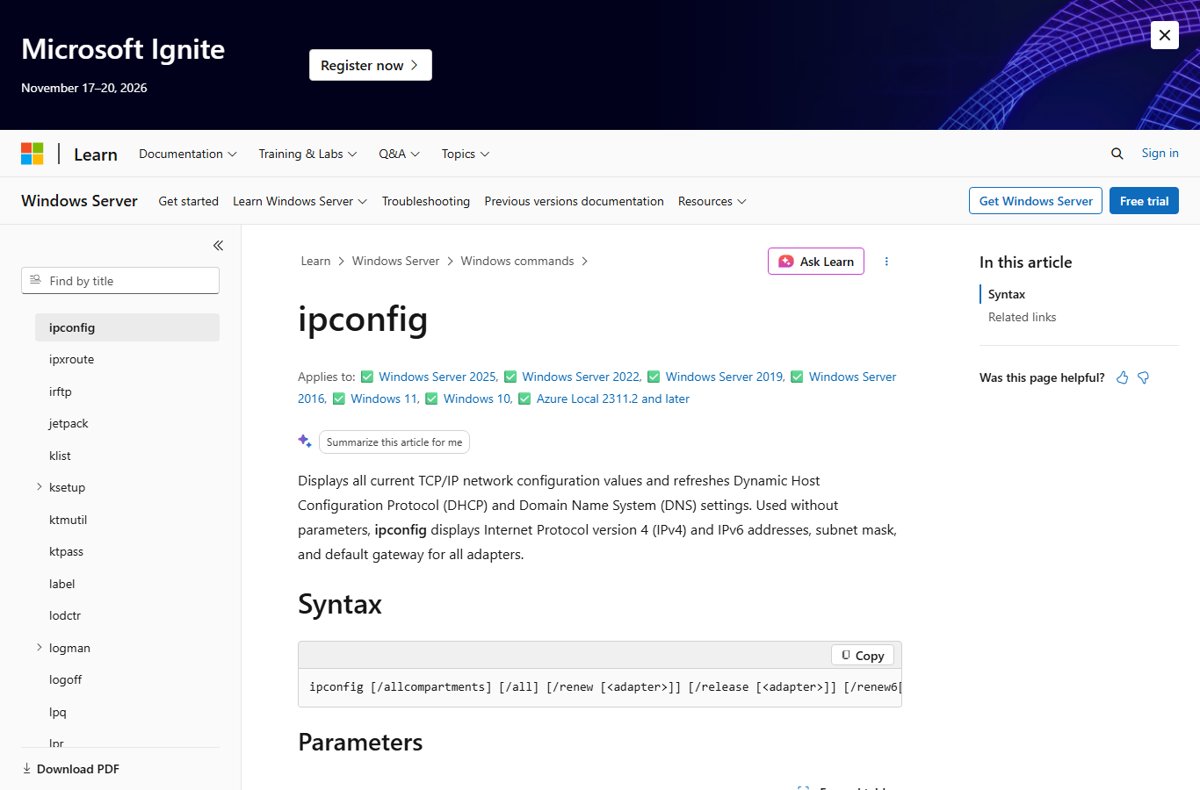Viewport: 1200px width, 790px height.
Task: Click the Find by title filter field
Action: [x=120, y=281]
